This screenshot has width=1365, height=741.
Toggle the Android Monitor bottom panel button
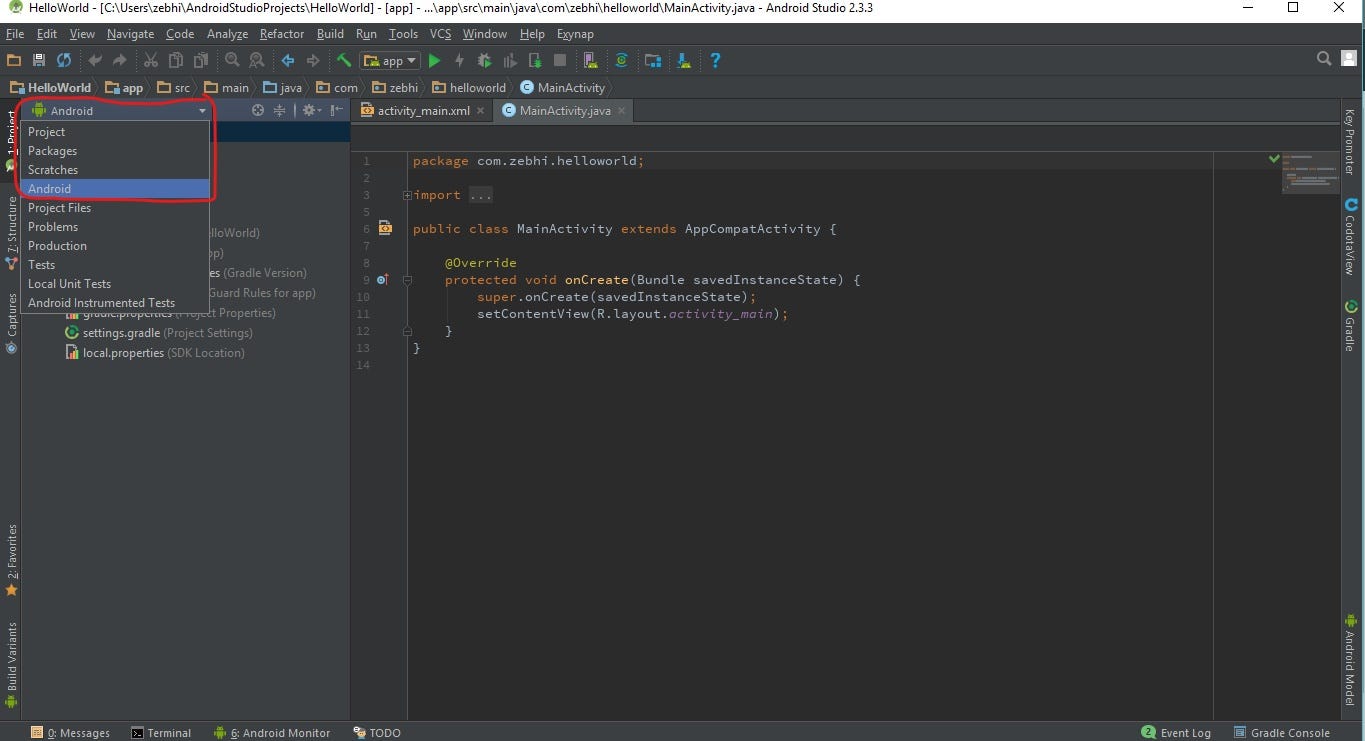coord(271,732)
